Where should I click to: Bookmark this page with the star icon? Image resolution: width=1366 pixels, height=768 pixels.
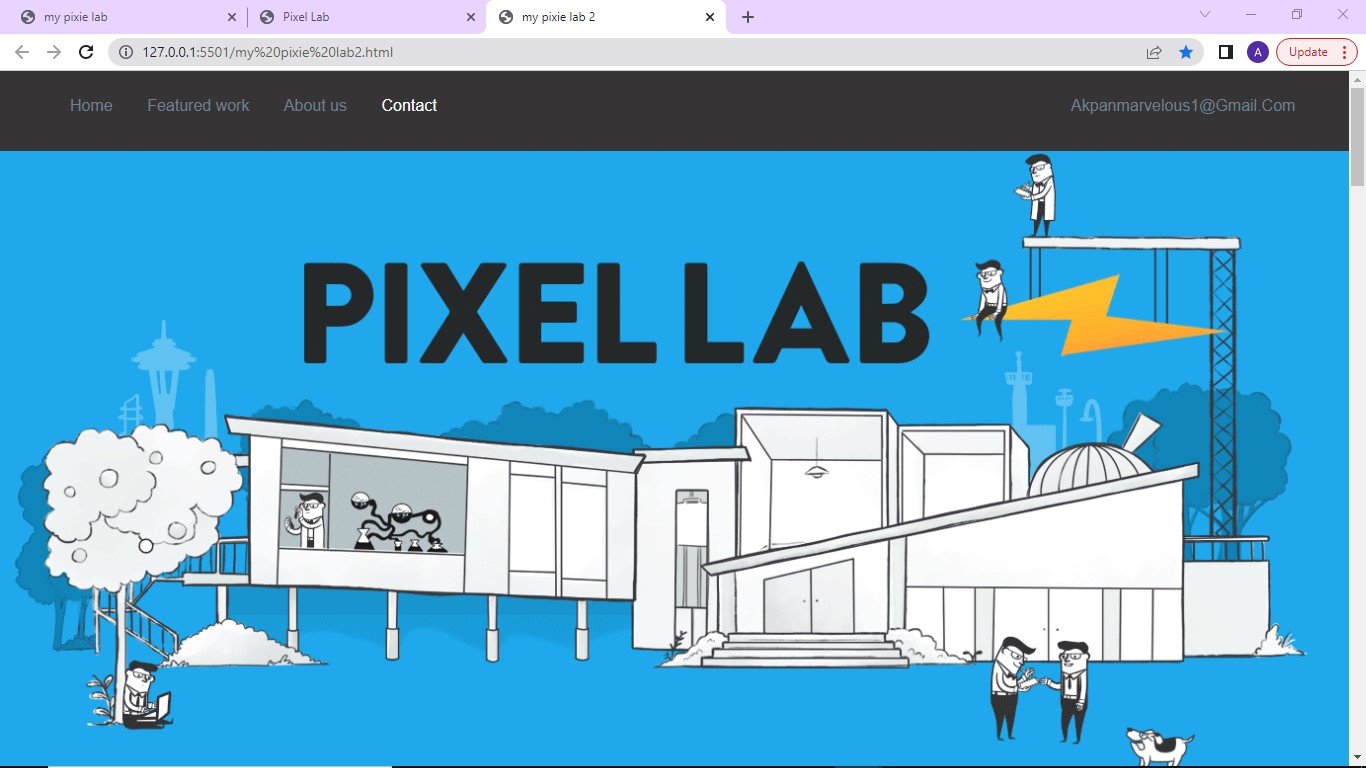click(x=1186, y=52)
